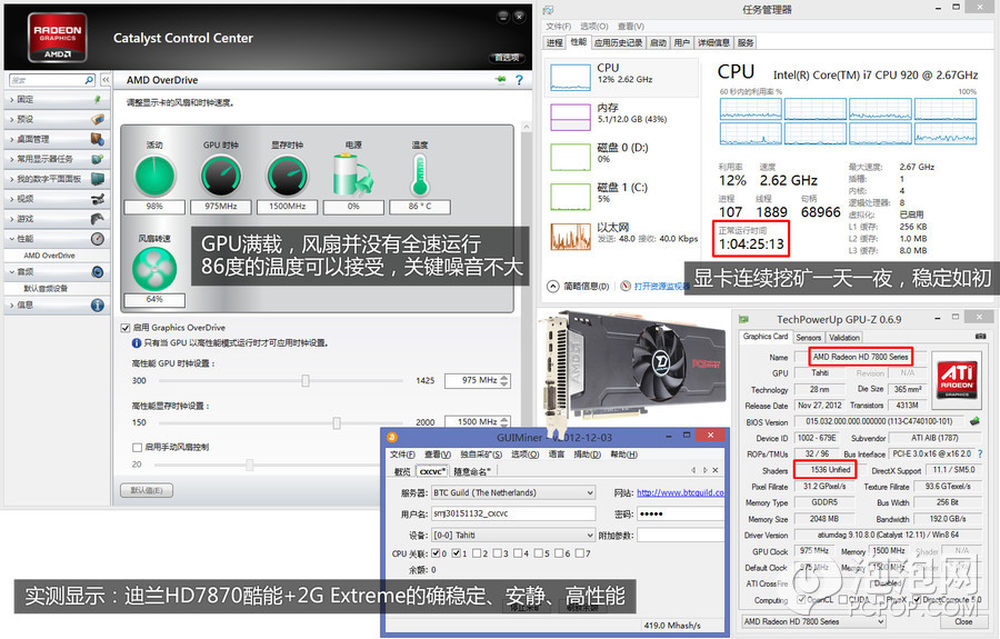Image resolution: width=1000 pixels, height=639 pixels.
Task: Open the 服务器 BTC Guild server dropdown
Action: (x=513, y=493)
